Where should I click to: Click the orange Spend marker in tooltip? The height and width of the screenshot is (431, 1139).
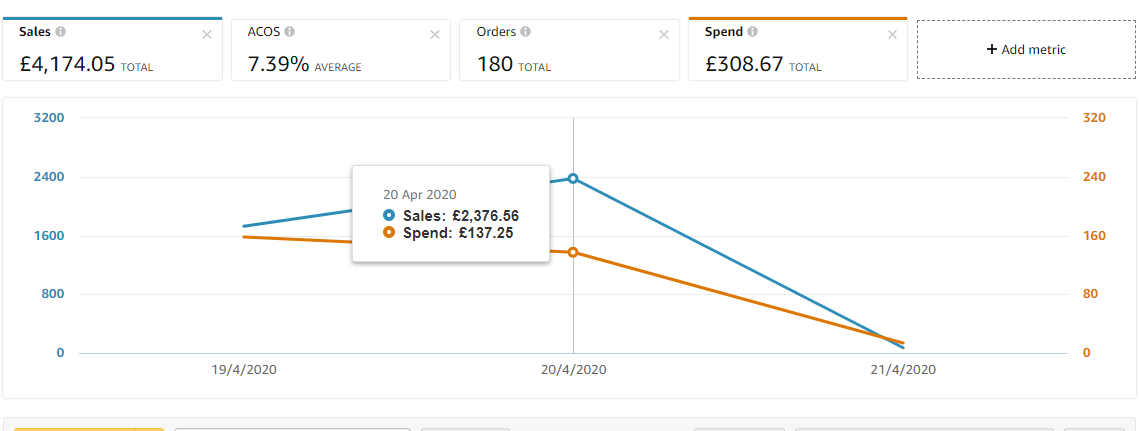pyautogui.click(x=389, y=232)
